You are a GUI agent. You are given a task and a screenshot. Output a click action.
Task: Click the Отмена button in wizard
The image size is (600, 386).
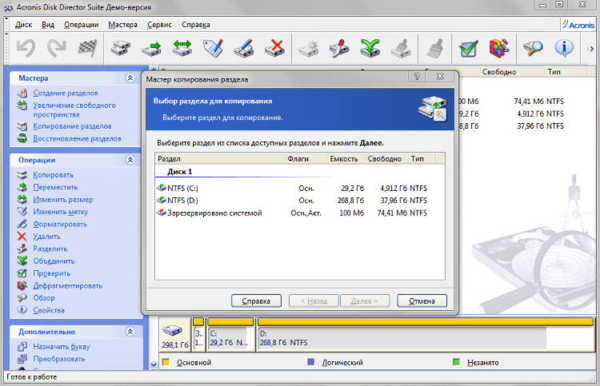click(x=422, y=301)
